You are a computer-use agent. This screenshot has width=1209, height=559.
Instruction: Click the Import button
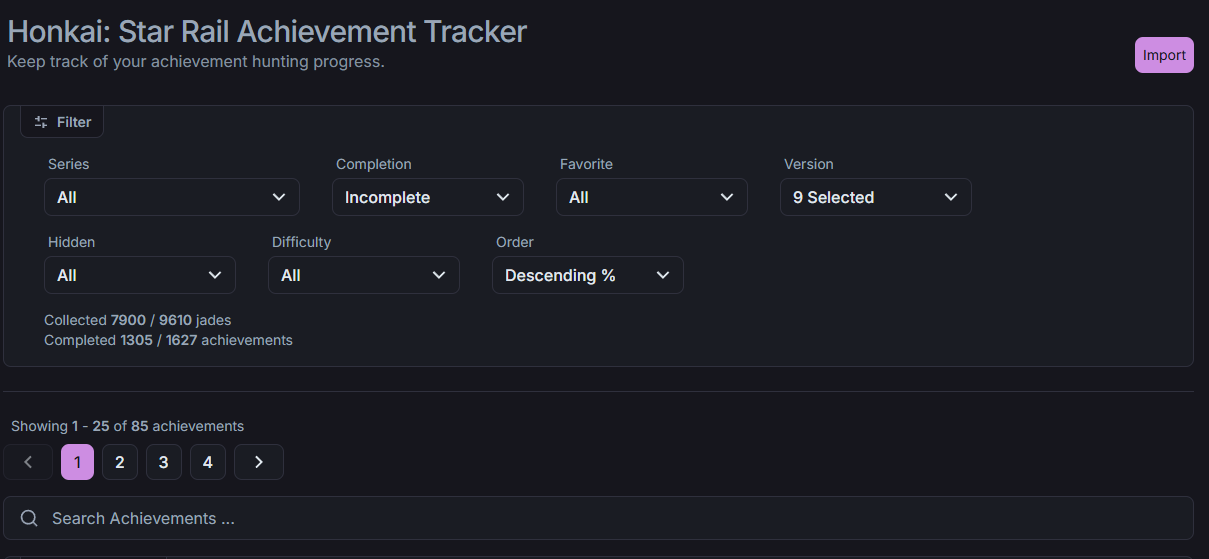tap(1164, 55)
